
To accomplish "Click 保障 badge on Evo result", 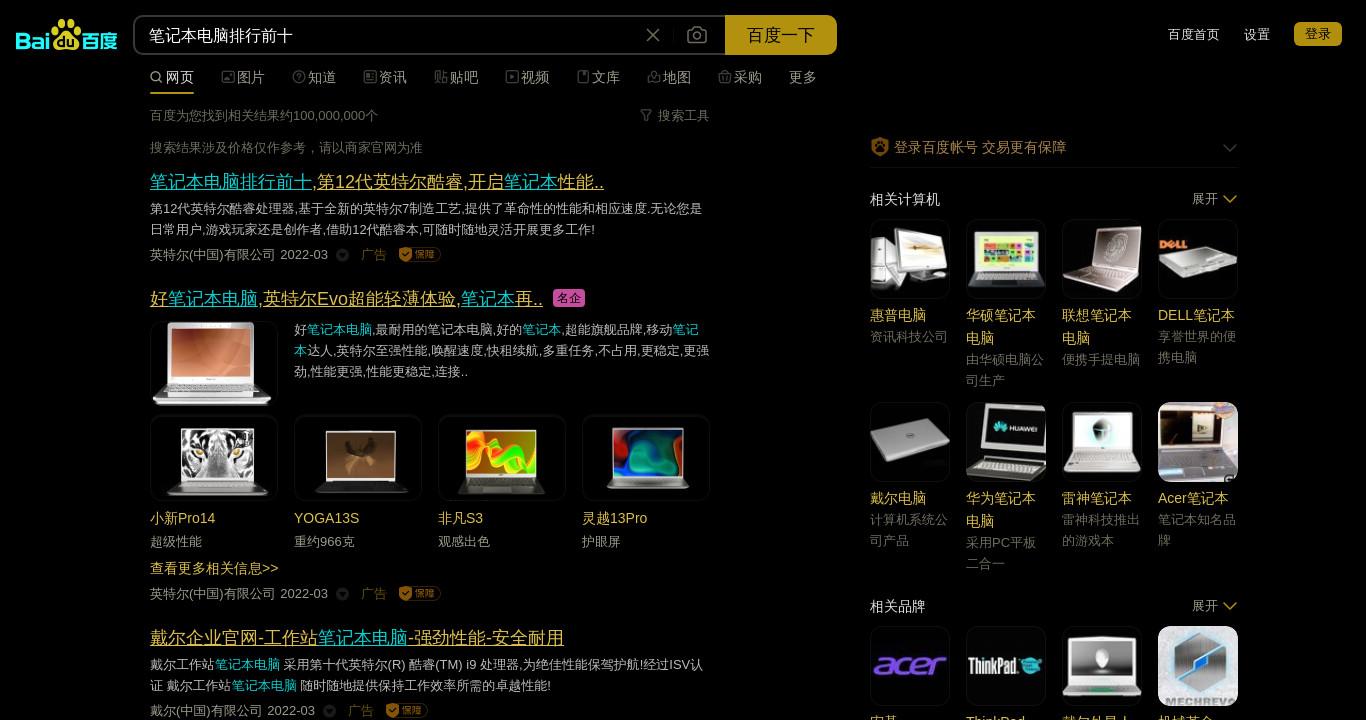I will coord(420,593).
